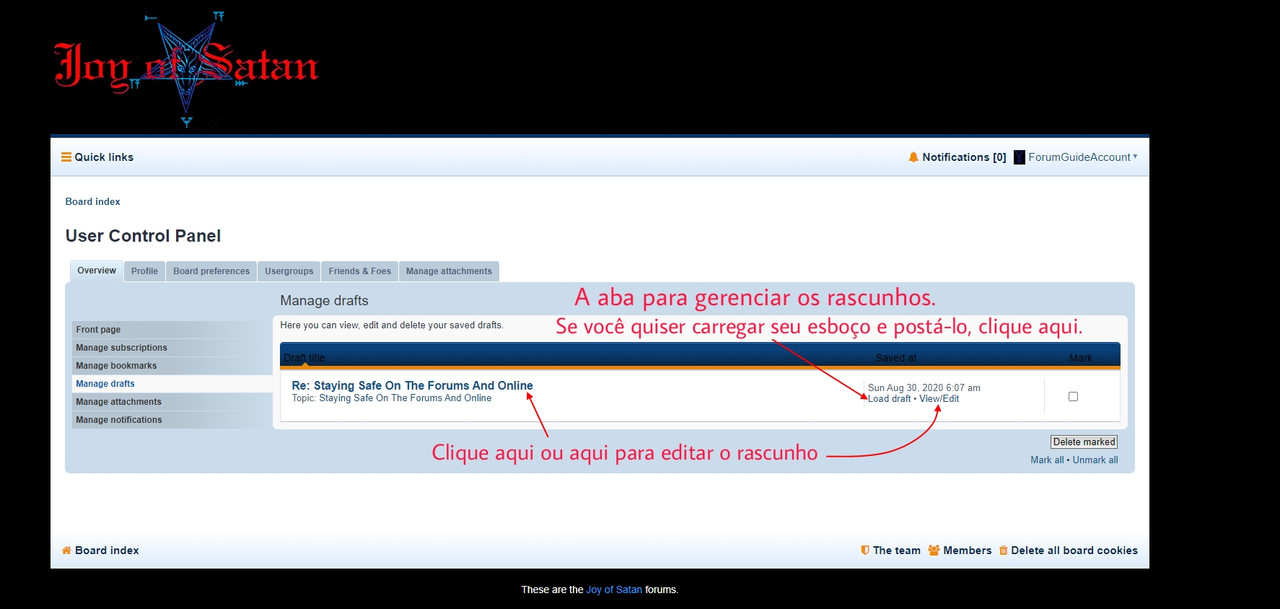Select Front page in the sidebar

point(172,330)
